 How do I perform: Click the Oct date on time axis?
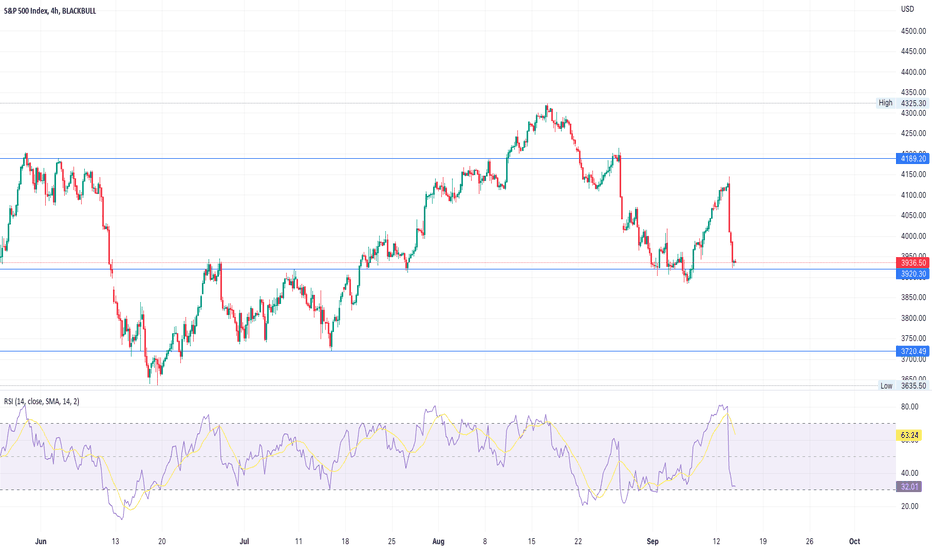click(x=854, y=542)
